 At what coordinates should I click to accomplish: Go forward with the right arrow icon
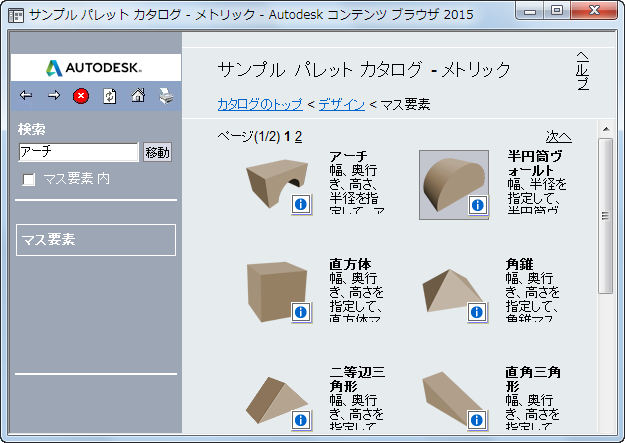54,96
